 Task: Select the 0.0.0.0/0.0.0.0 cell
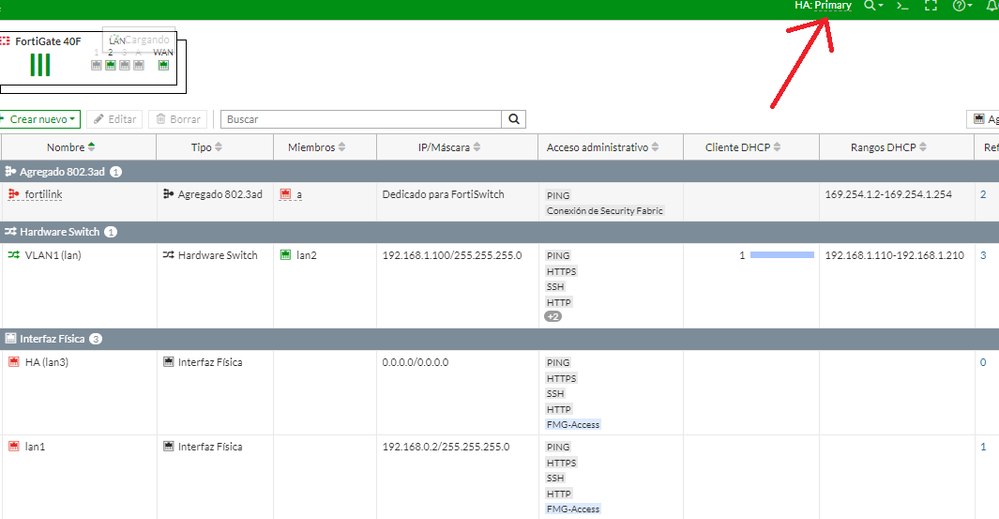point(415,362)
